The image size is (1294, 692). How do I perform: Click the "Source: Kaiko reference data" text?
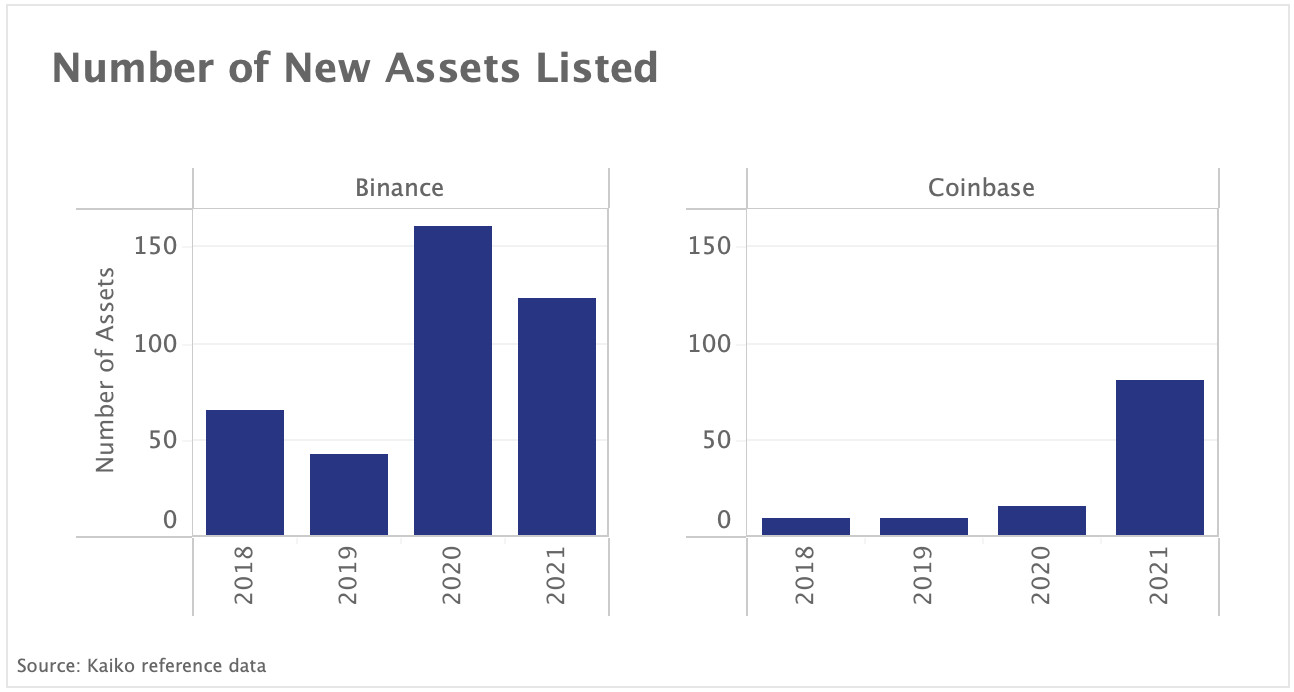142,665
